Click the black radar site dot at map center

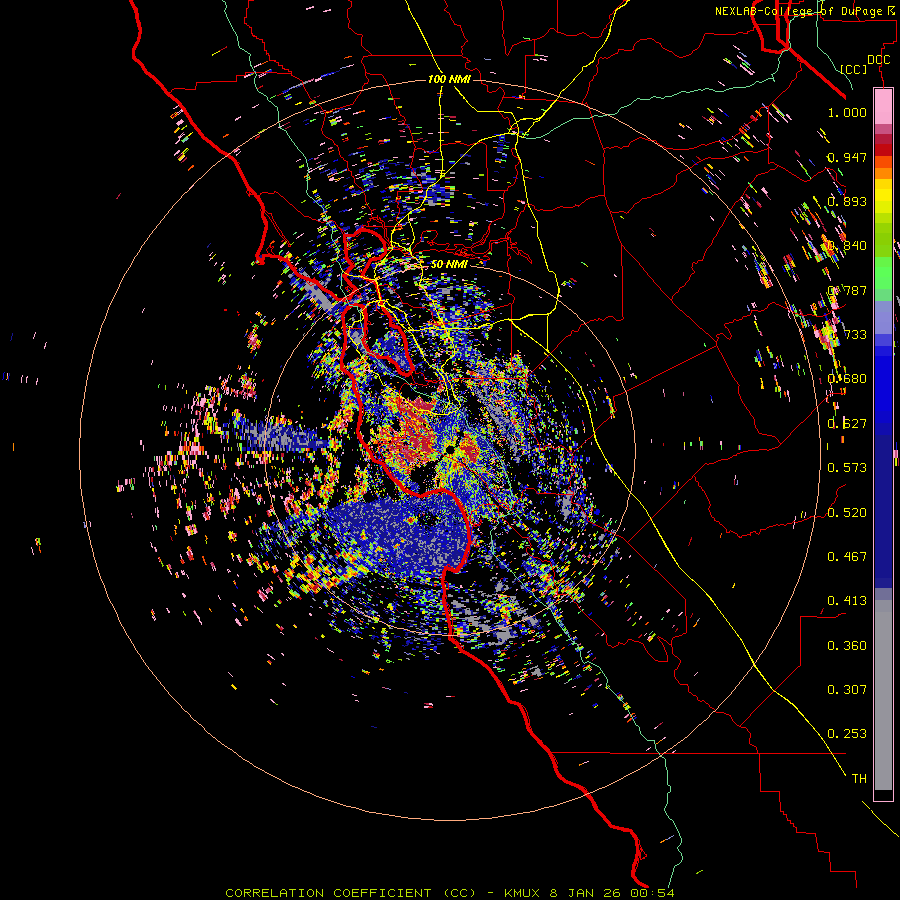(451, 449)
